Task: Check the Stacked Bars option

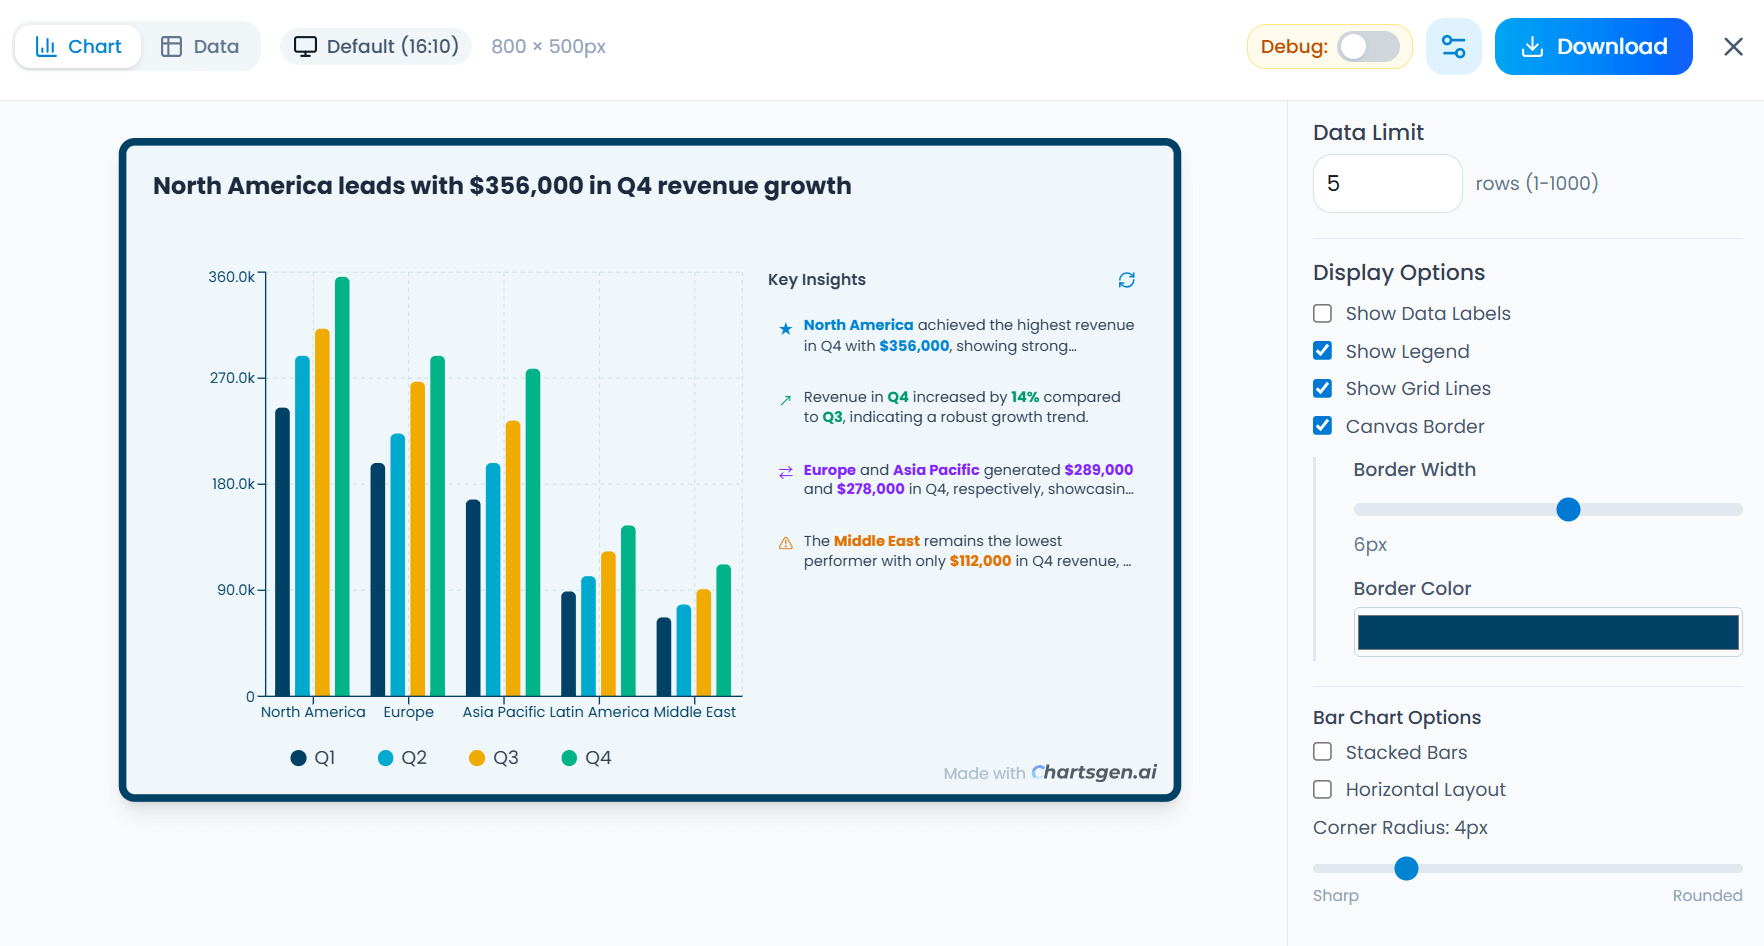Action: (x=1322, y=752)
